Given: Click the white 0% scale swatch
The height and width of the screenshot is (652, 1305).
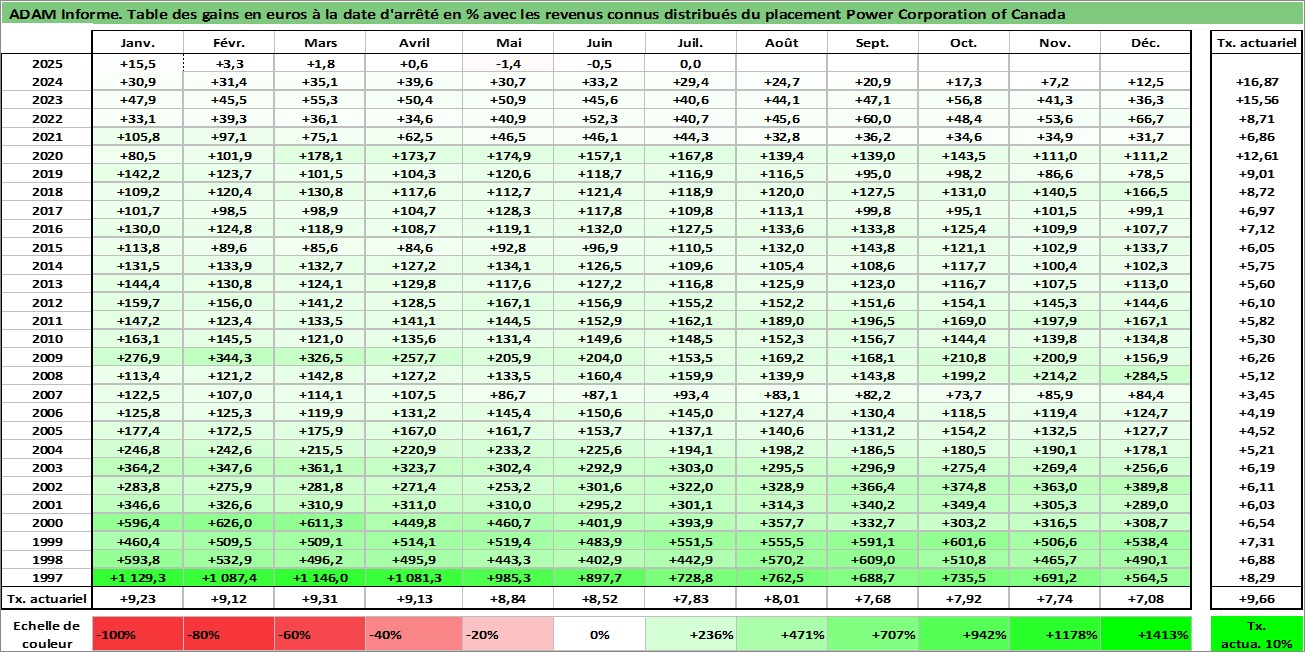Looking at the screenshot, I should (599, 634).
